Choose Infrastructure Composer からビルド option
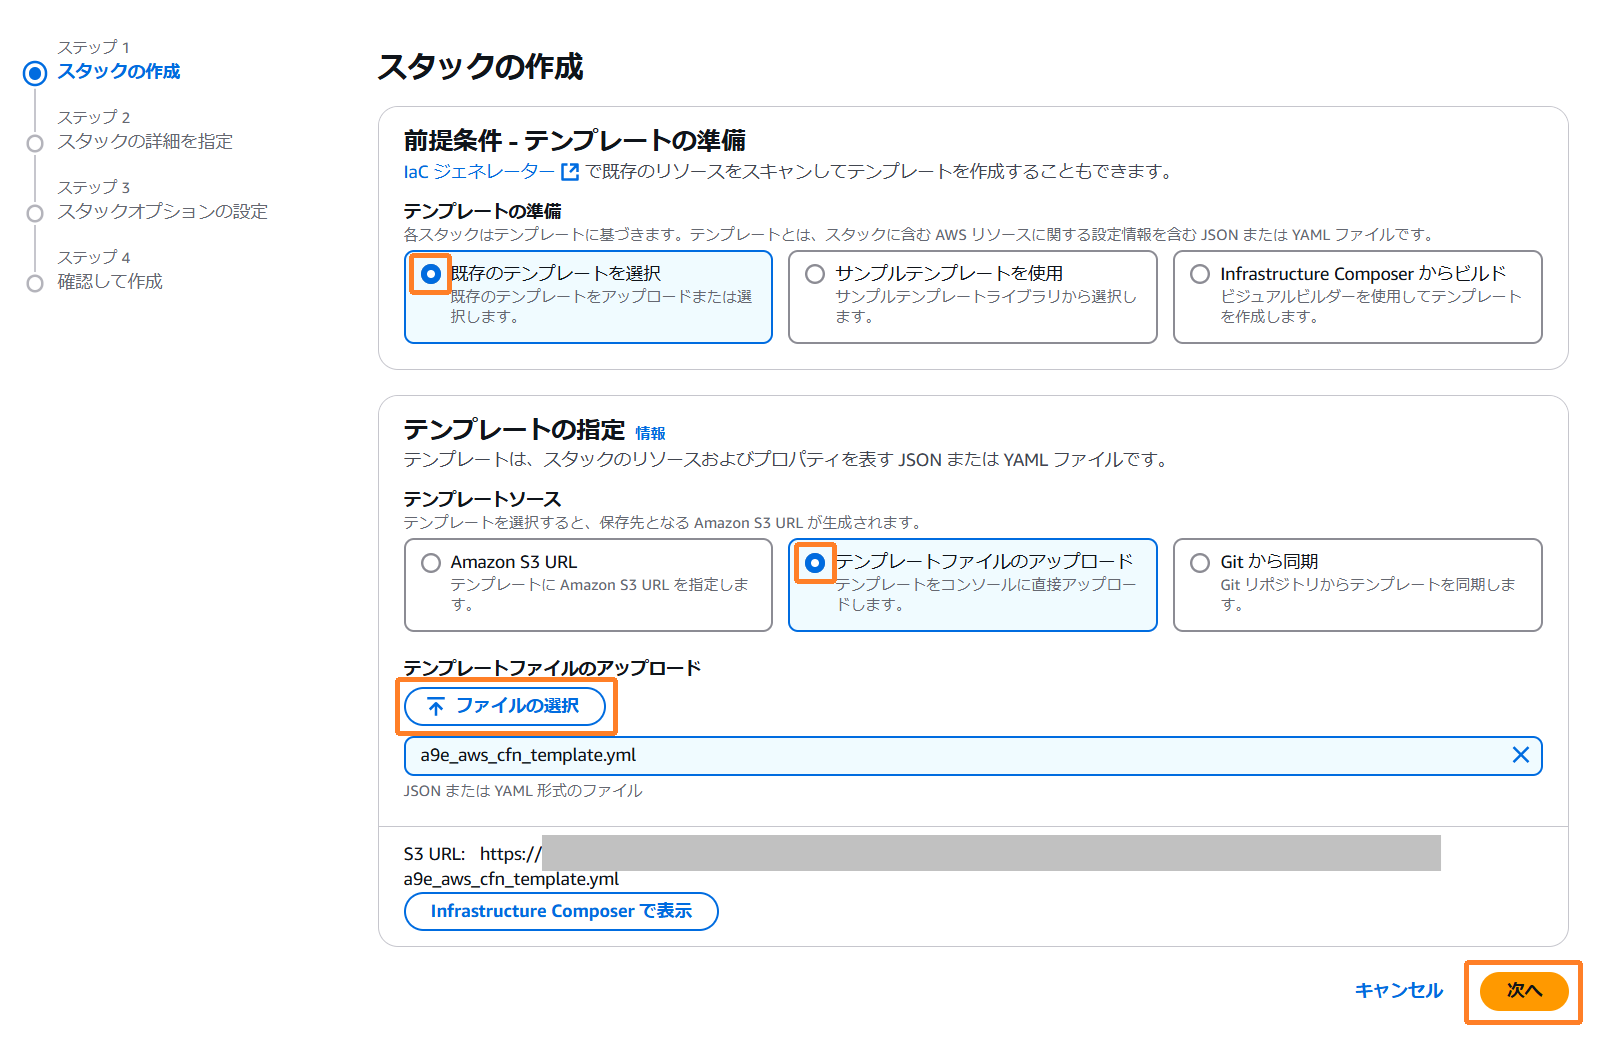The image size is (1599, 1046). (1200, 274)
